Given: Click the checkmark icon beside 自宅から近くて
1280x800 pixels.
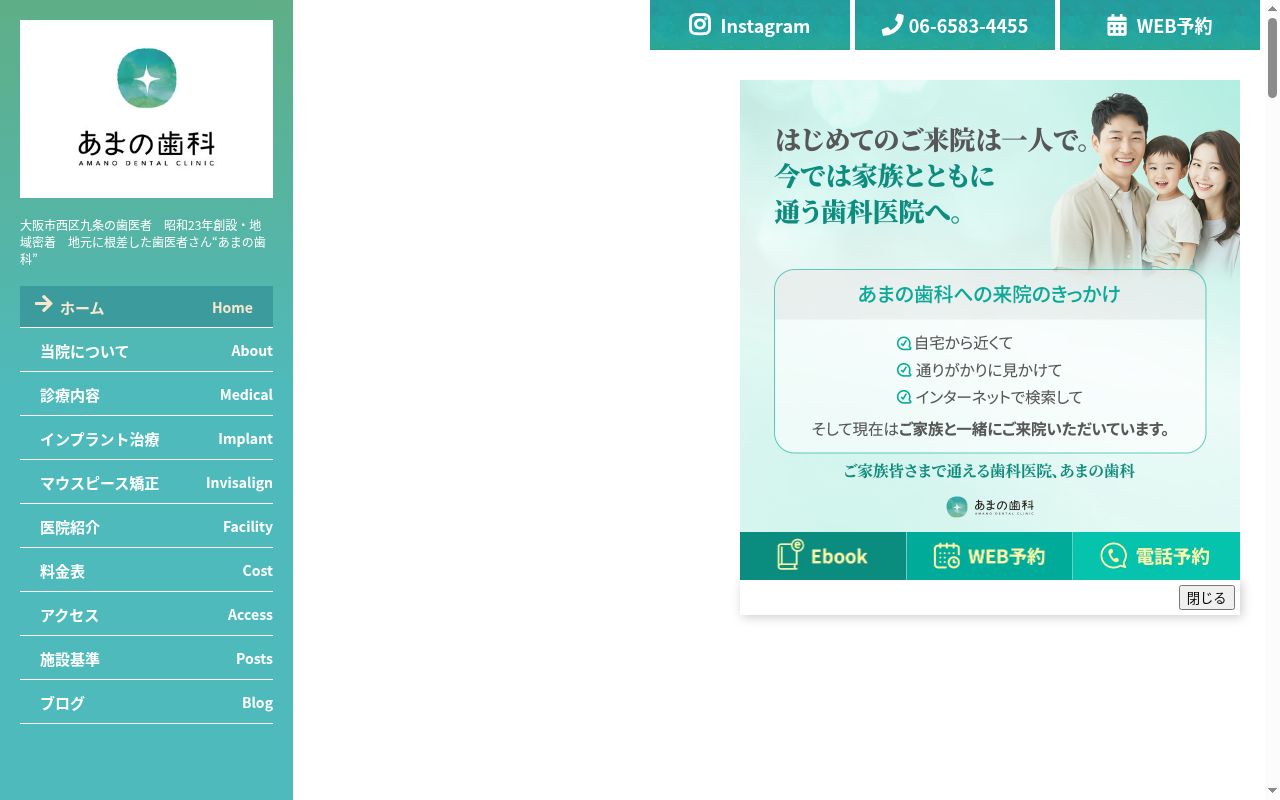Looking at the screenshot, I should tap(904, 343).
